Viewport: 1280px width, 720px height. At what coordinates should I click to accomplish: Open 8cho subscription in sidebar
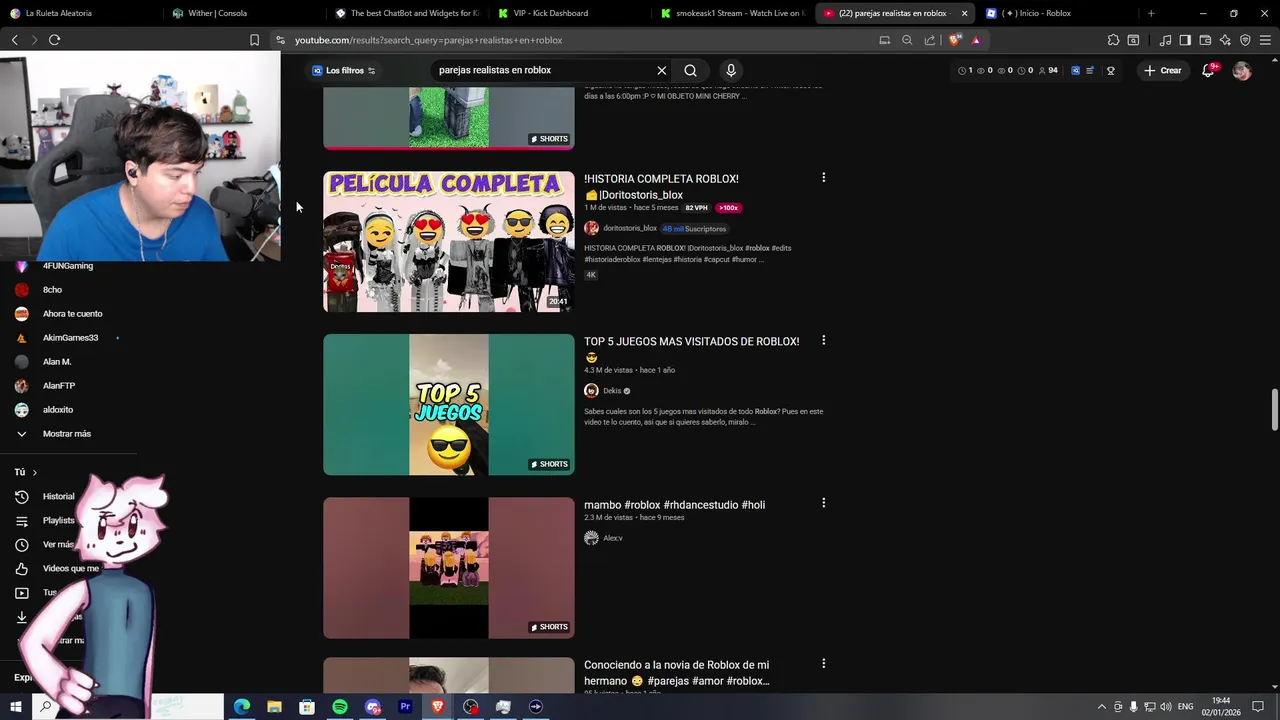click(x=52, y=290)
